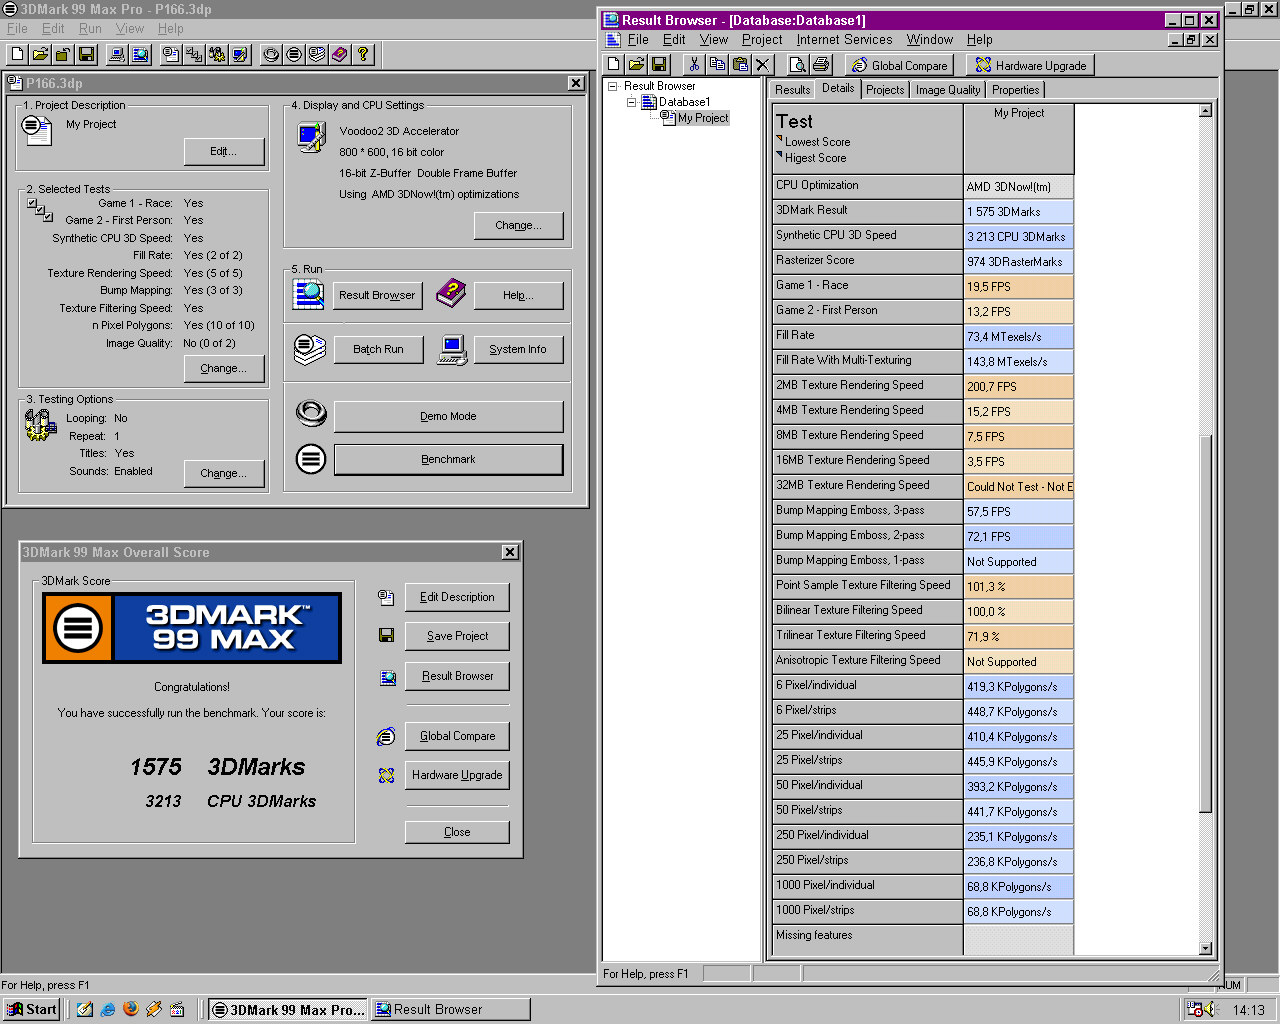Click Close button in Overall Score dialog
Viewport: 1280px width, 1024px height.
click(x=457, y=832)
